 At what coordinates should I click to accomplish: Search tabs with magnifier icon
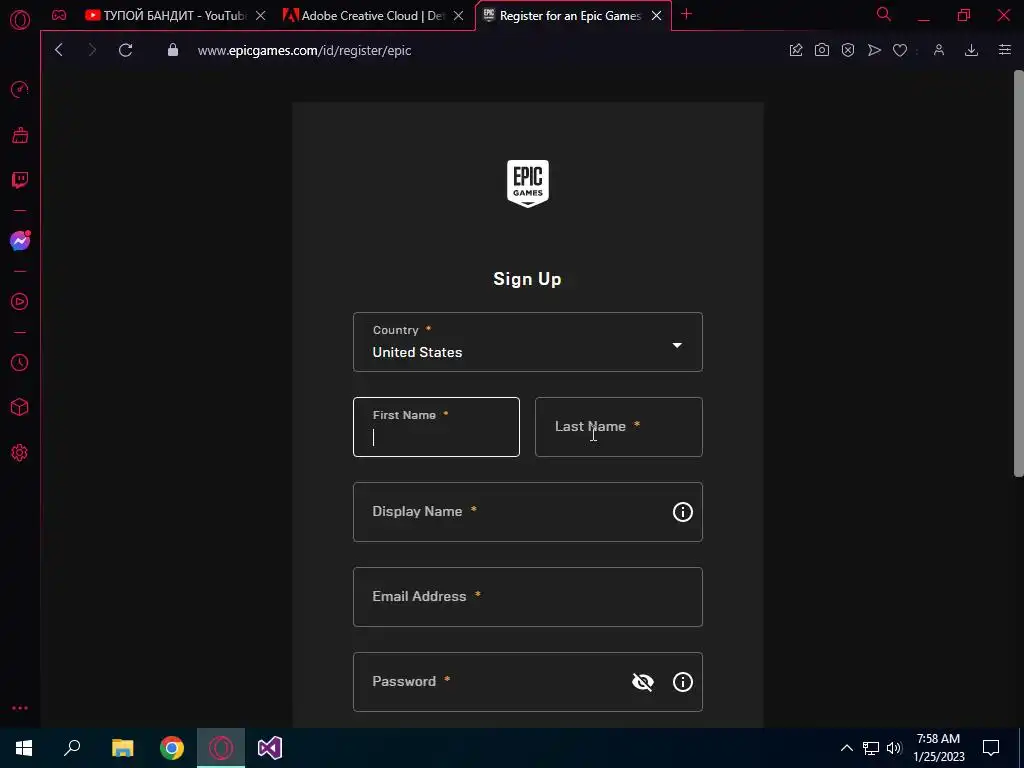point(884,14)
